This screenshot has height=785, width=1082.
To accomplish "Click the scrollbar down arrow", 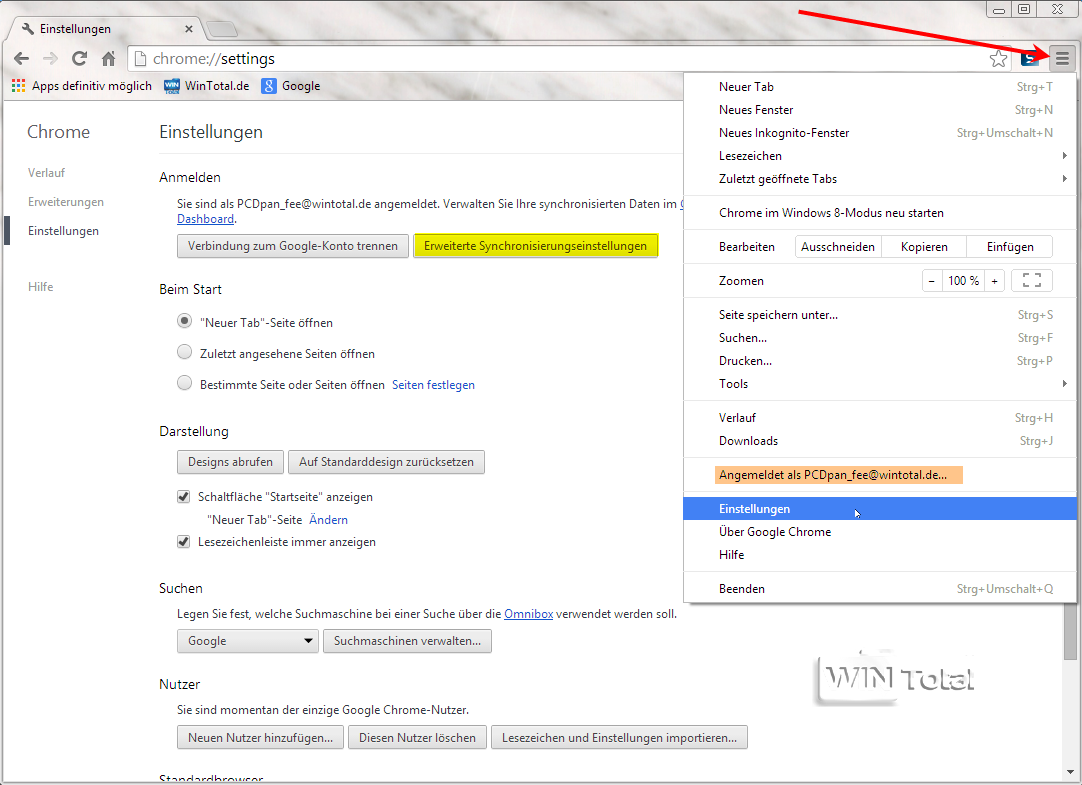I will (x=1070, y=772).
